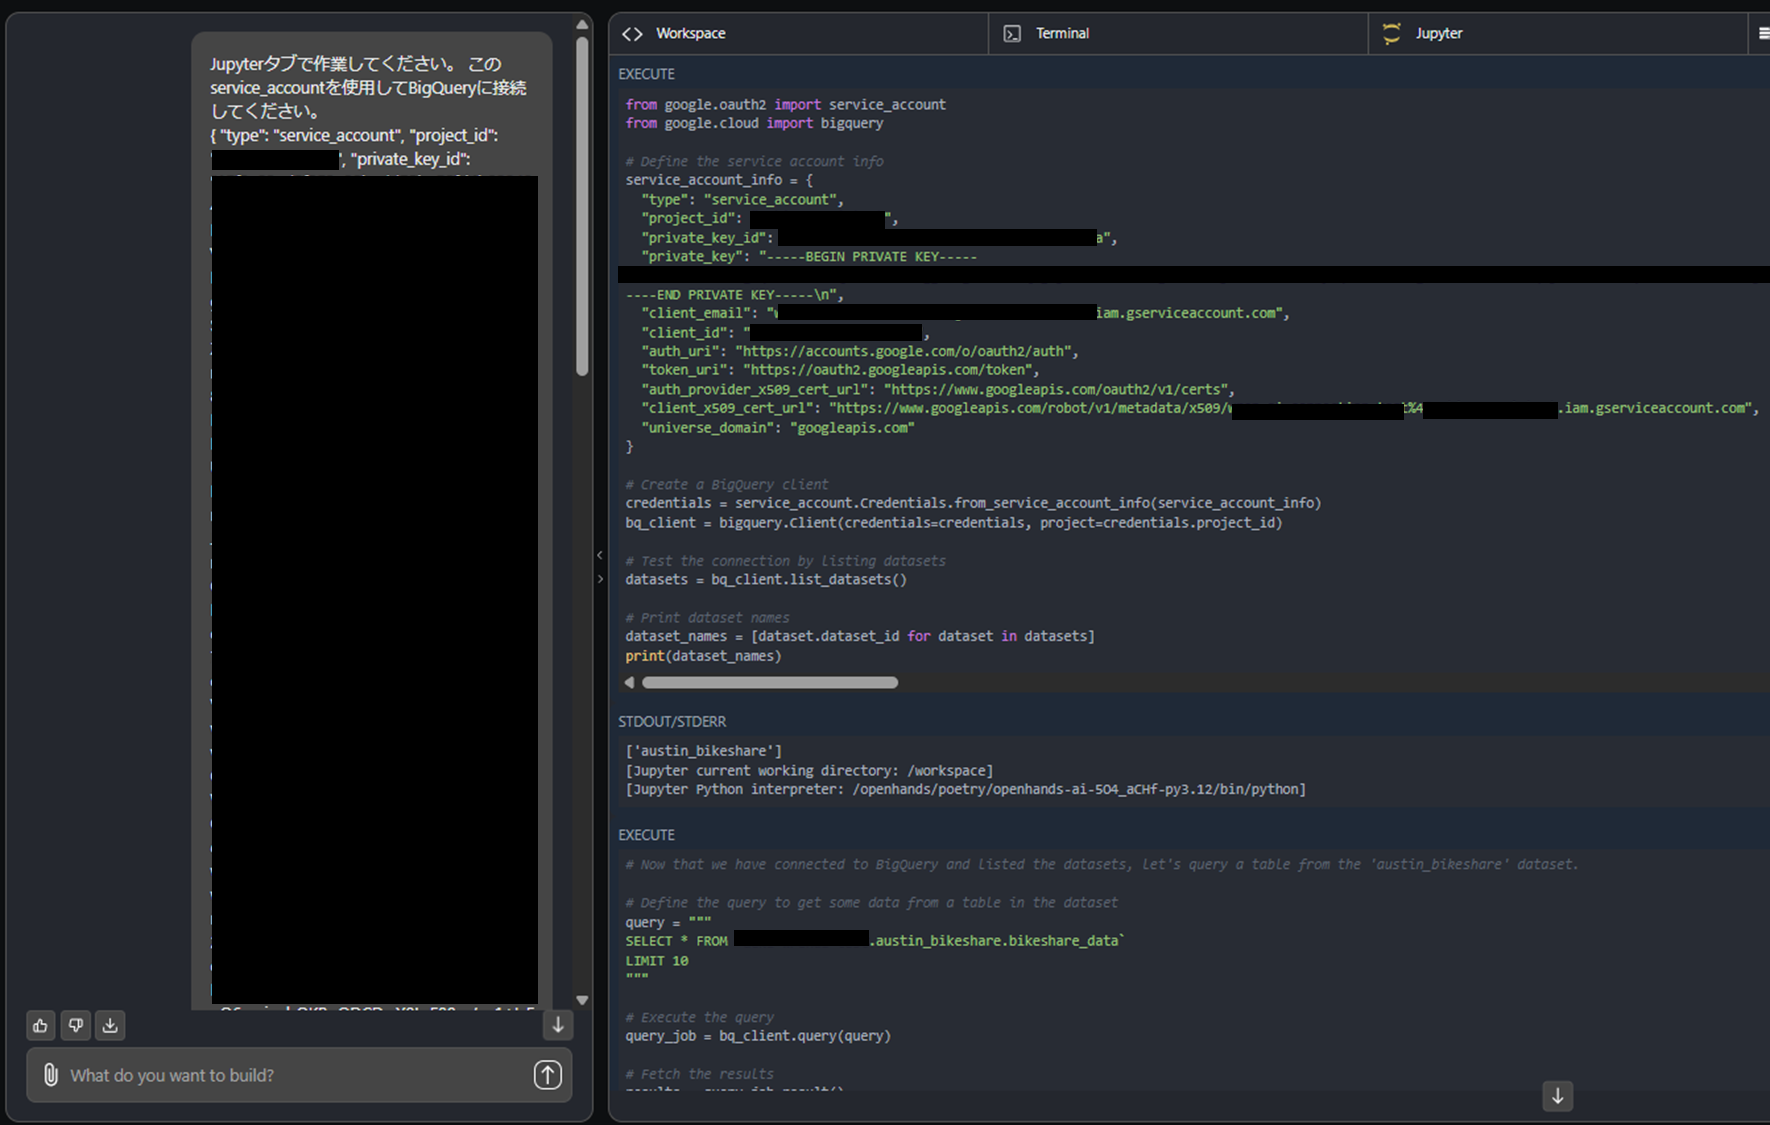Click the chat scrollbar up arrow
The height and width of the screenshot is (1125, 1770).
click(x=582, y=25)
